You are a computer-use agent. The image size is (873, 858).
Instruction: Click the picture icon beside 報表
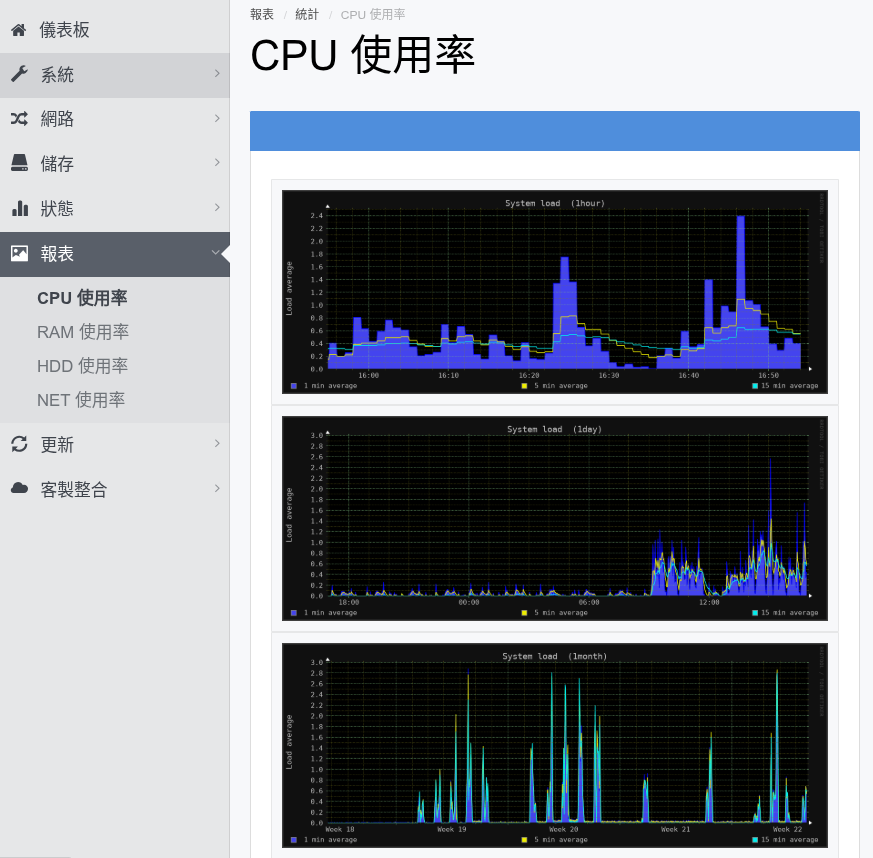[x=19, y=253]
